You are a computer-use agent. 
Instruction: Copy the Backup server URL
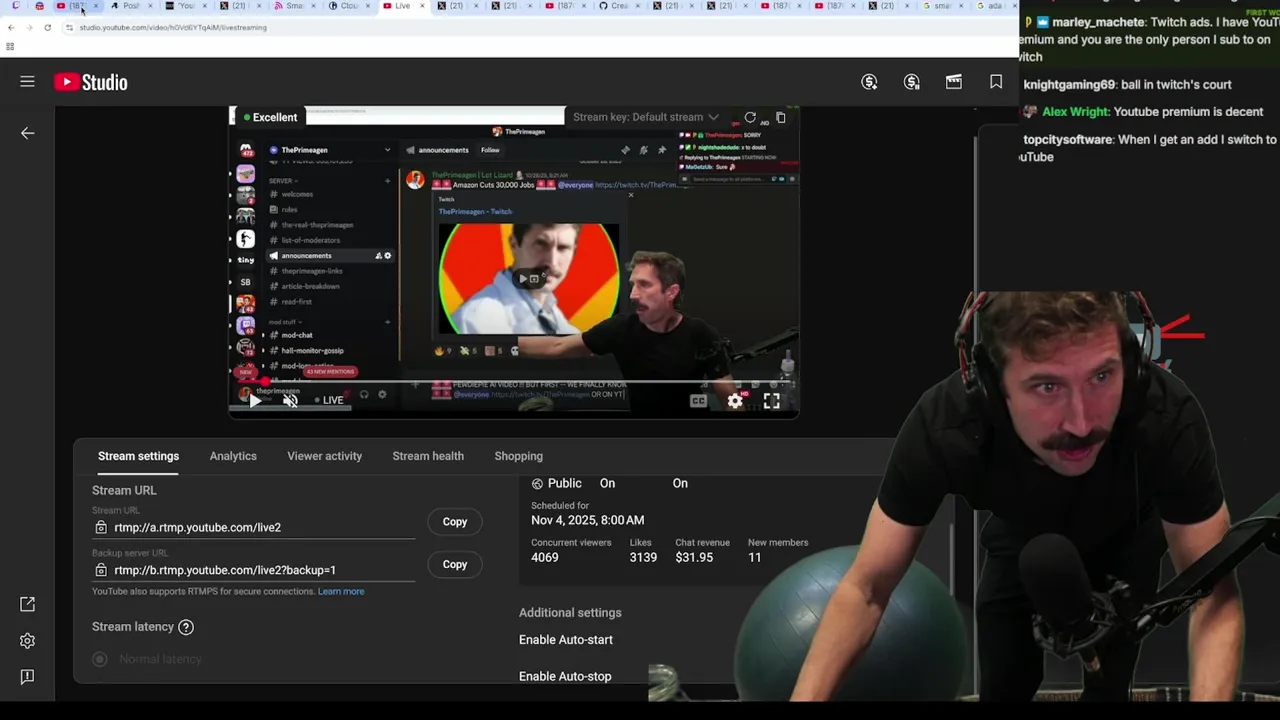point(455,565)
